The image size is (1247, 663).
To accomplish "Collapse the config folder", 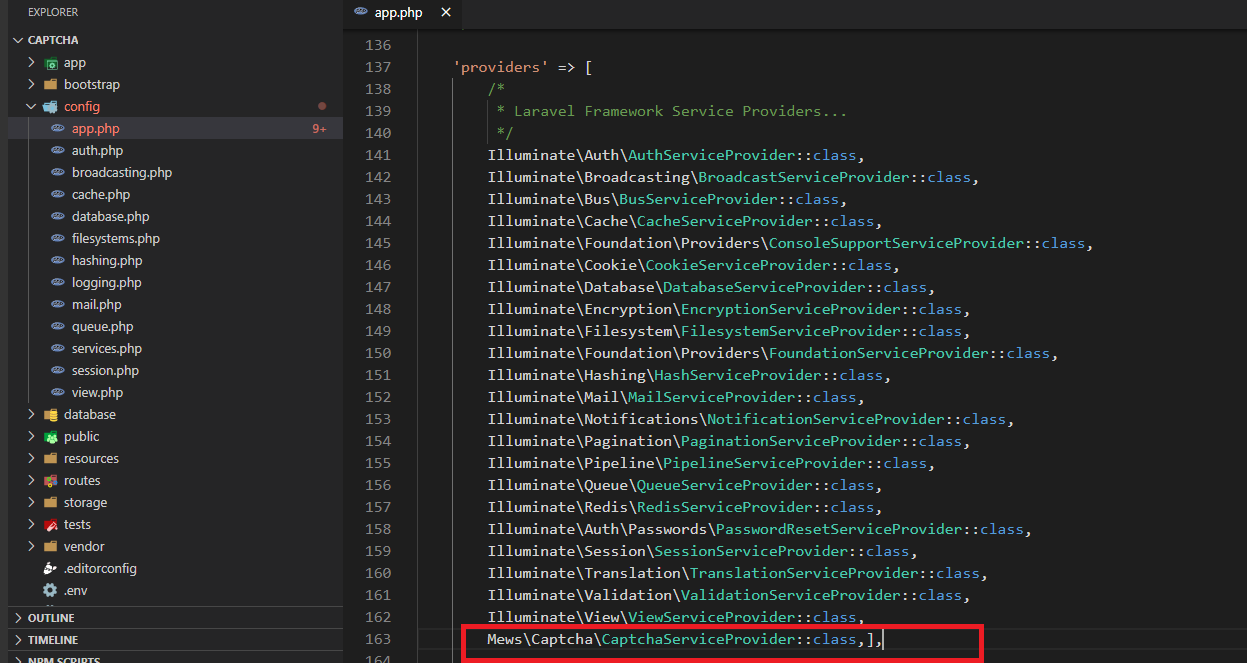I will (x=32, y=107).
